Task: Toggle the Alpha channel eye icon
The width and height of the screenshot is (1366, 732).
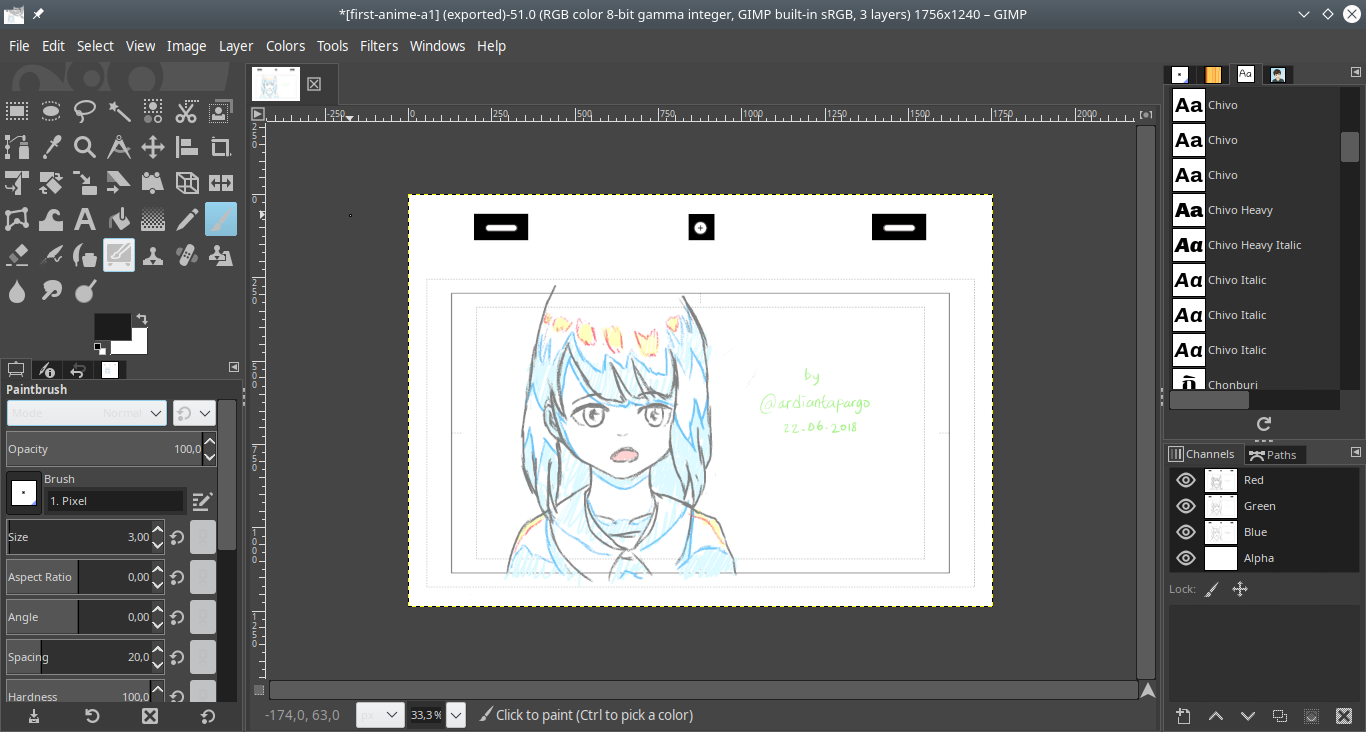Action: (1186, 558)
